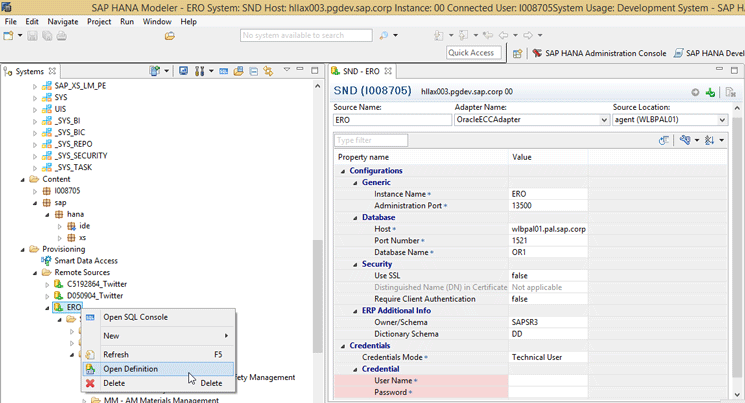Image resolution: width=745 pixels, height=403 pixels.
Task: Click the User Name value field
Action: click(x=548, y=381)
